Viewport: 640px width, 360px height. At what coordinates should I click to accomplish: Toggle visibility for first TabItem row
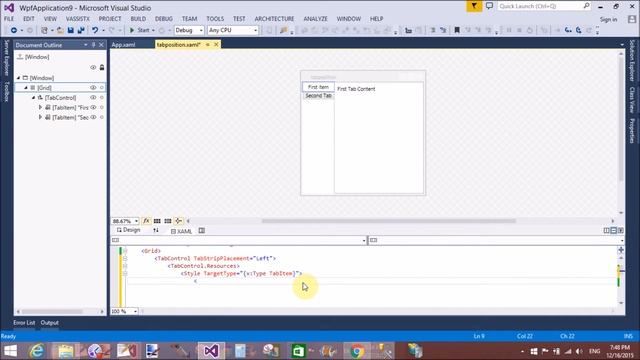(93, 107)
